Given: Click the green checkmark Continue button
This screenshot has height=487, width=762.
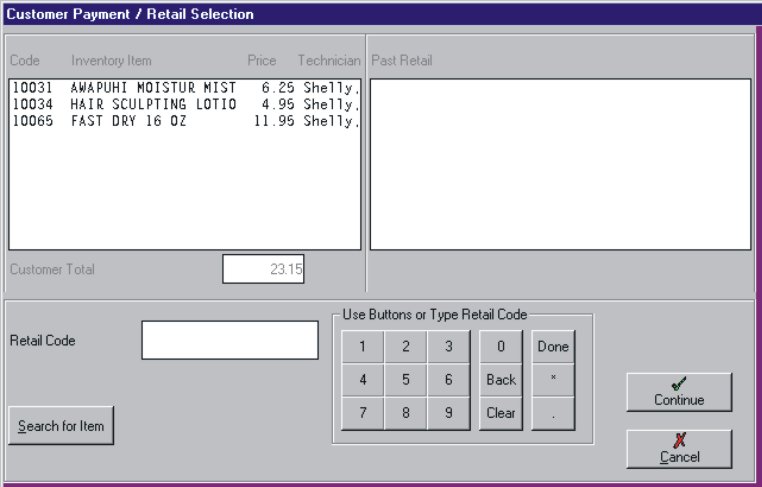Looking at the screenshot, I should pos(679,391).
